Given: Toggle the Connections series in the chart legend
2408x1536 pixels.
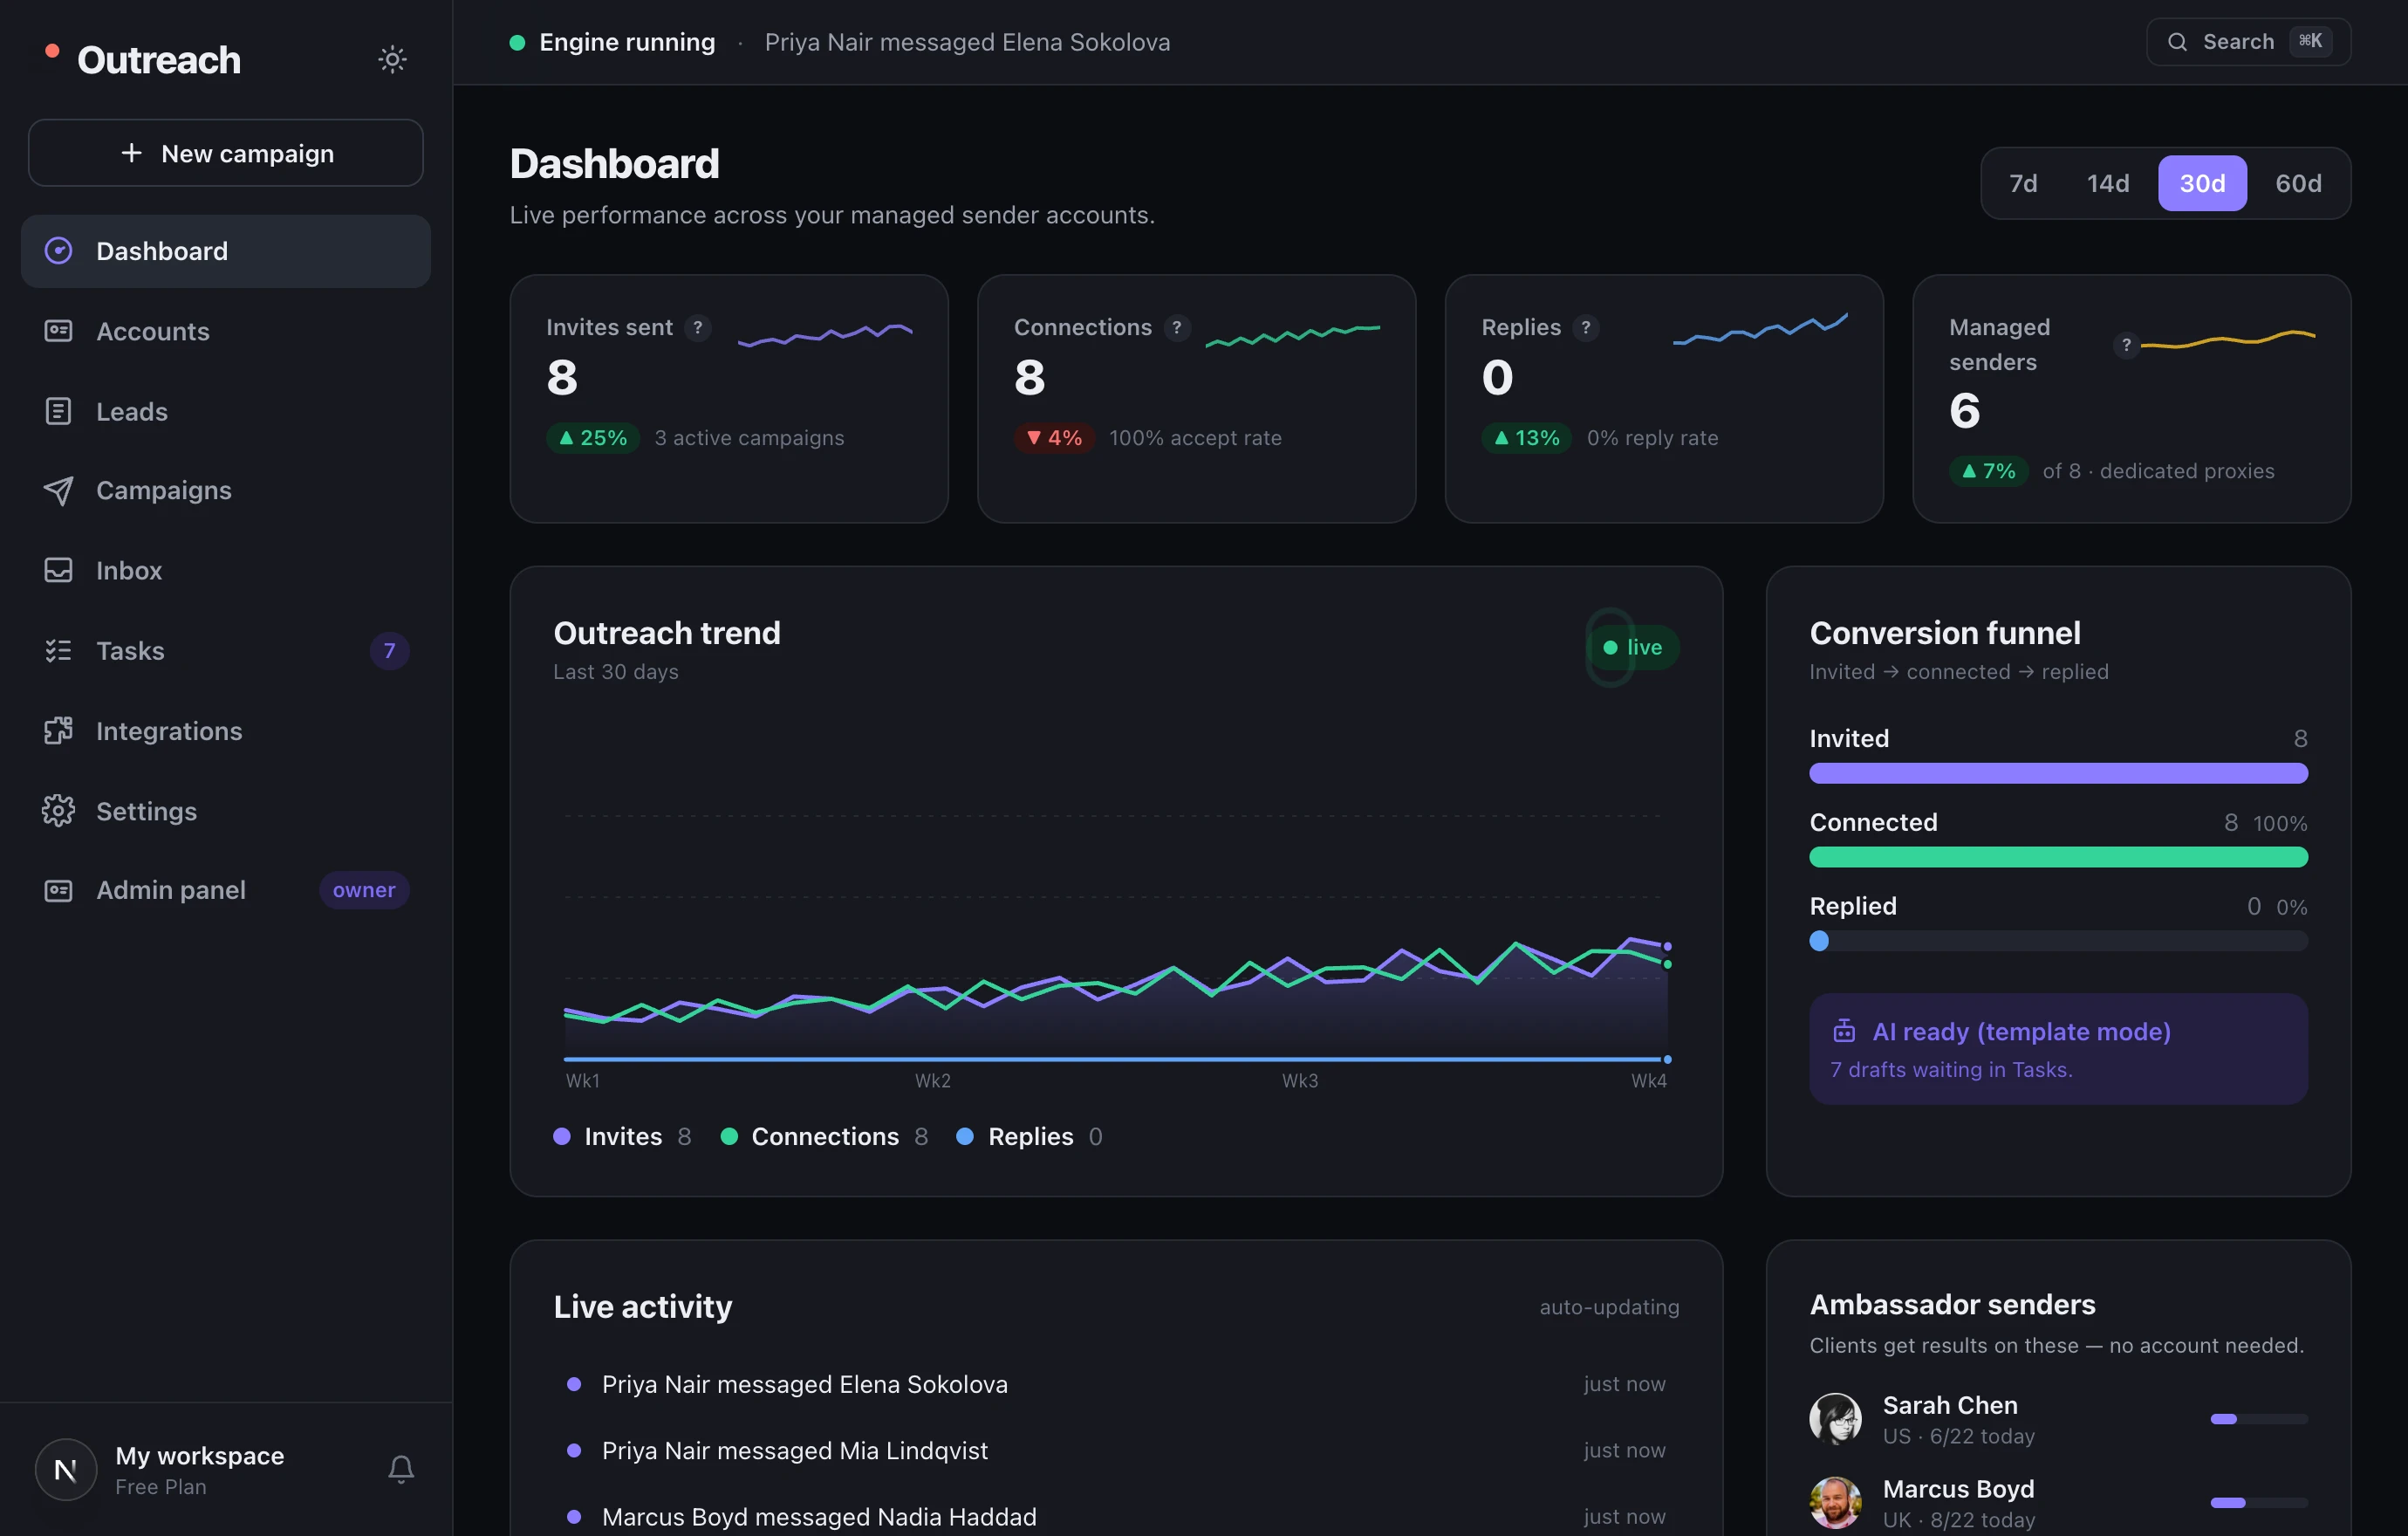Looking at the screenshot, I should tap(824, 1136).
